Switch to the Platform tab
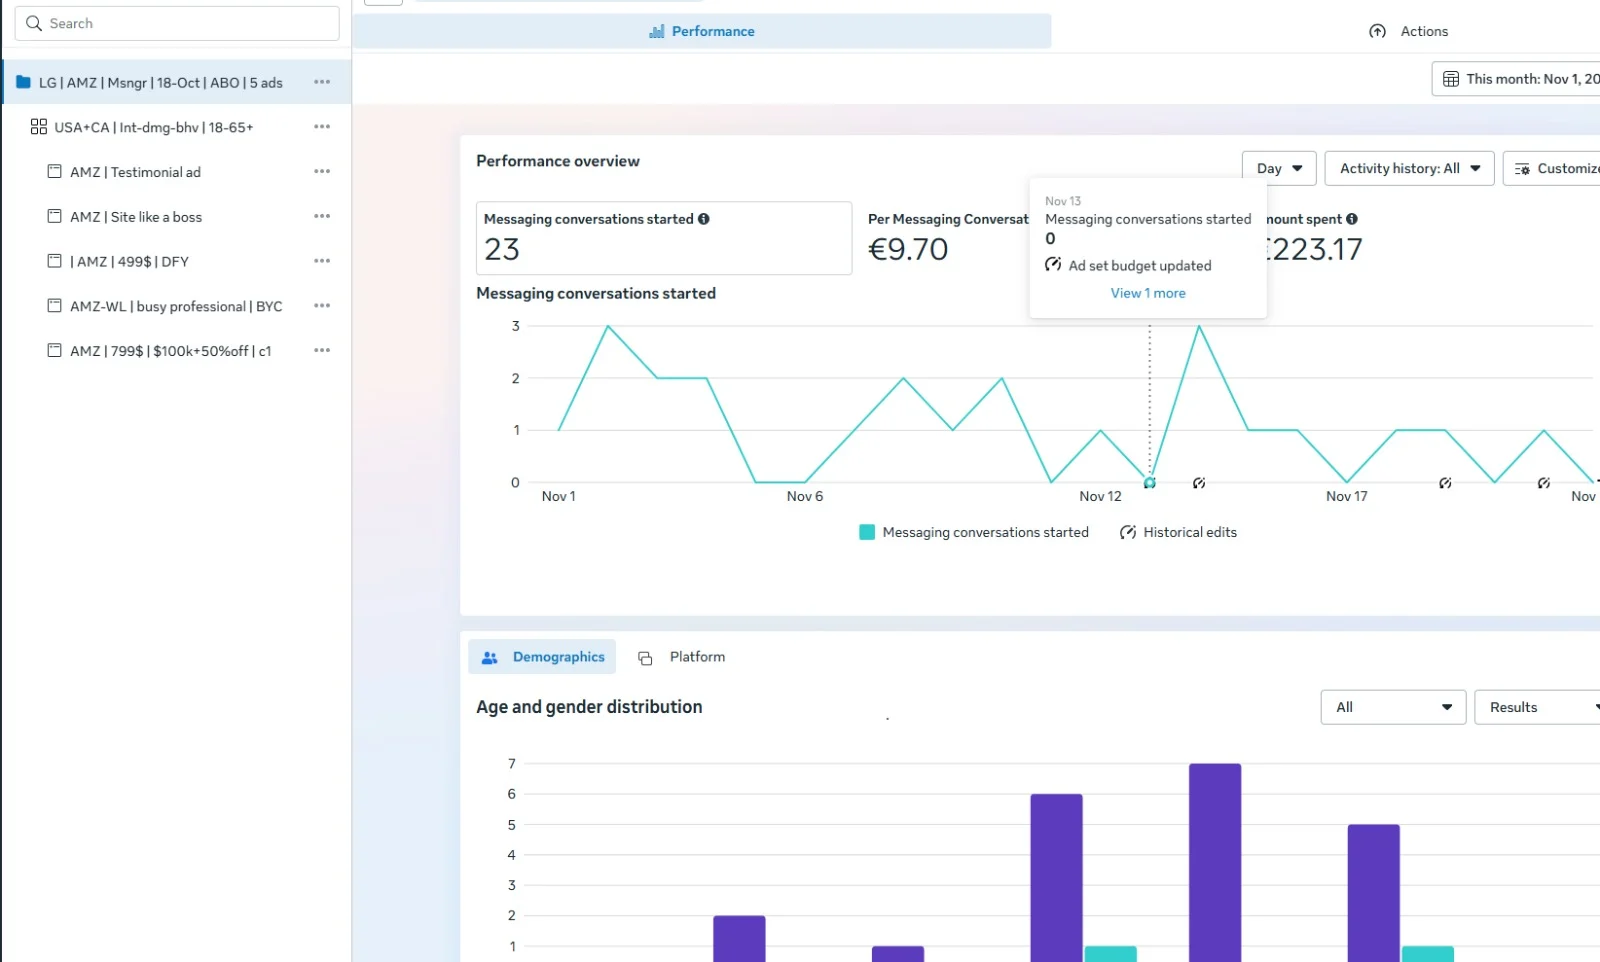This screenshot has width=1600, height=962. (682, 657)
